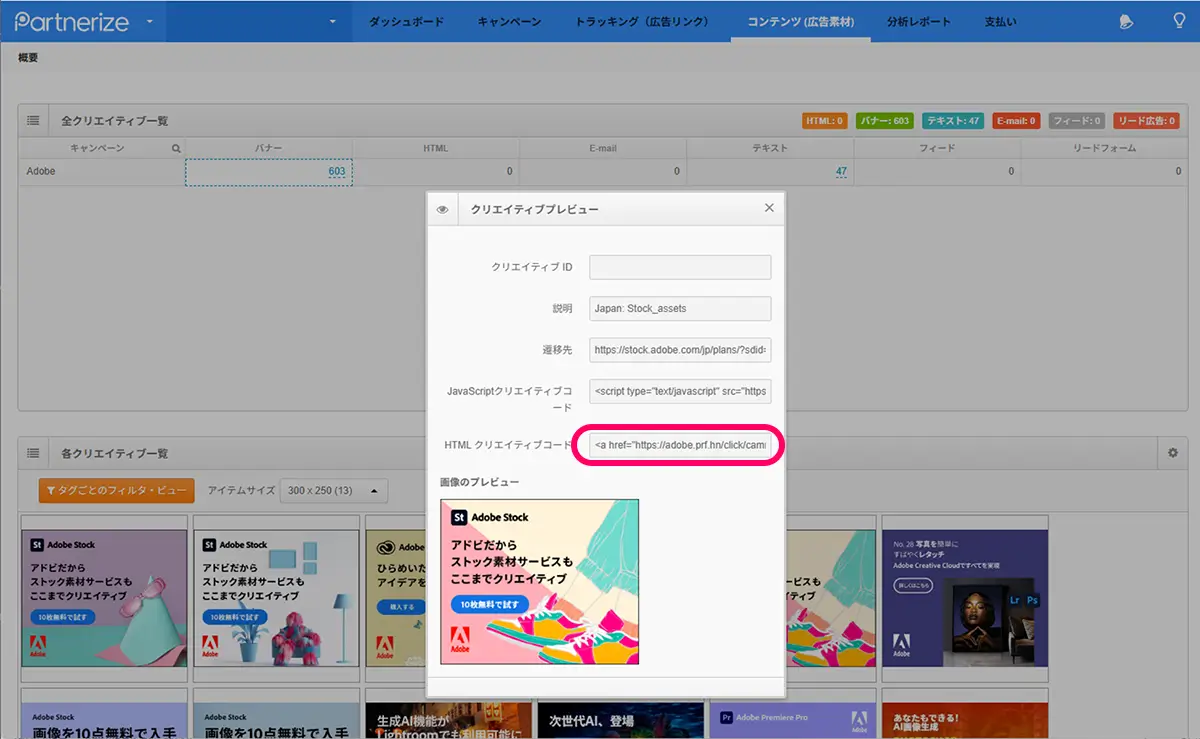Click the 遷移先 URL field
This screenshot has width=1200, height=739.
[x=680, y=350]
